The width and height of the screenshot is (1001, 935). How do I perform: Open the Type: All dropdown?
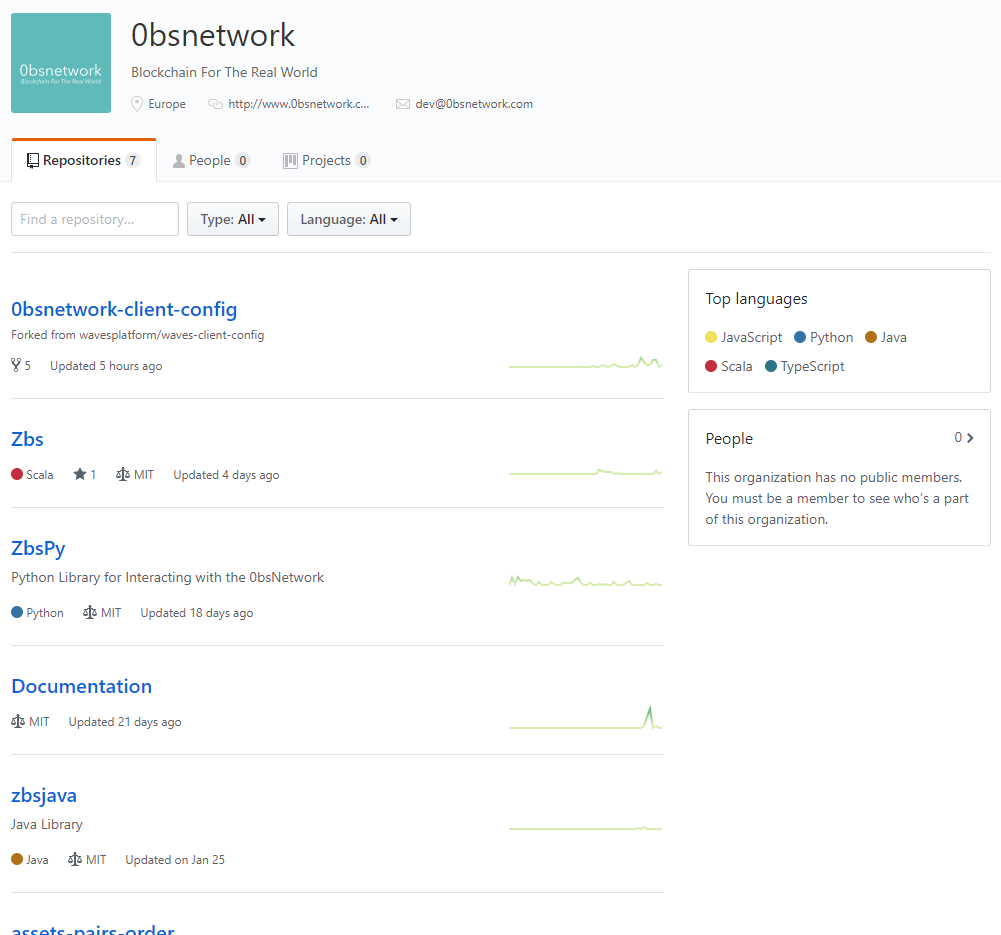pos(232,219)
